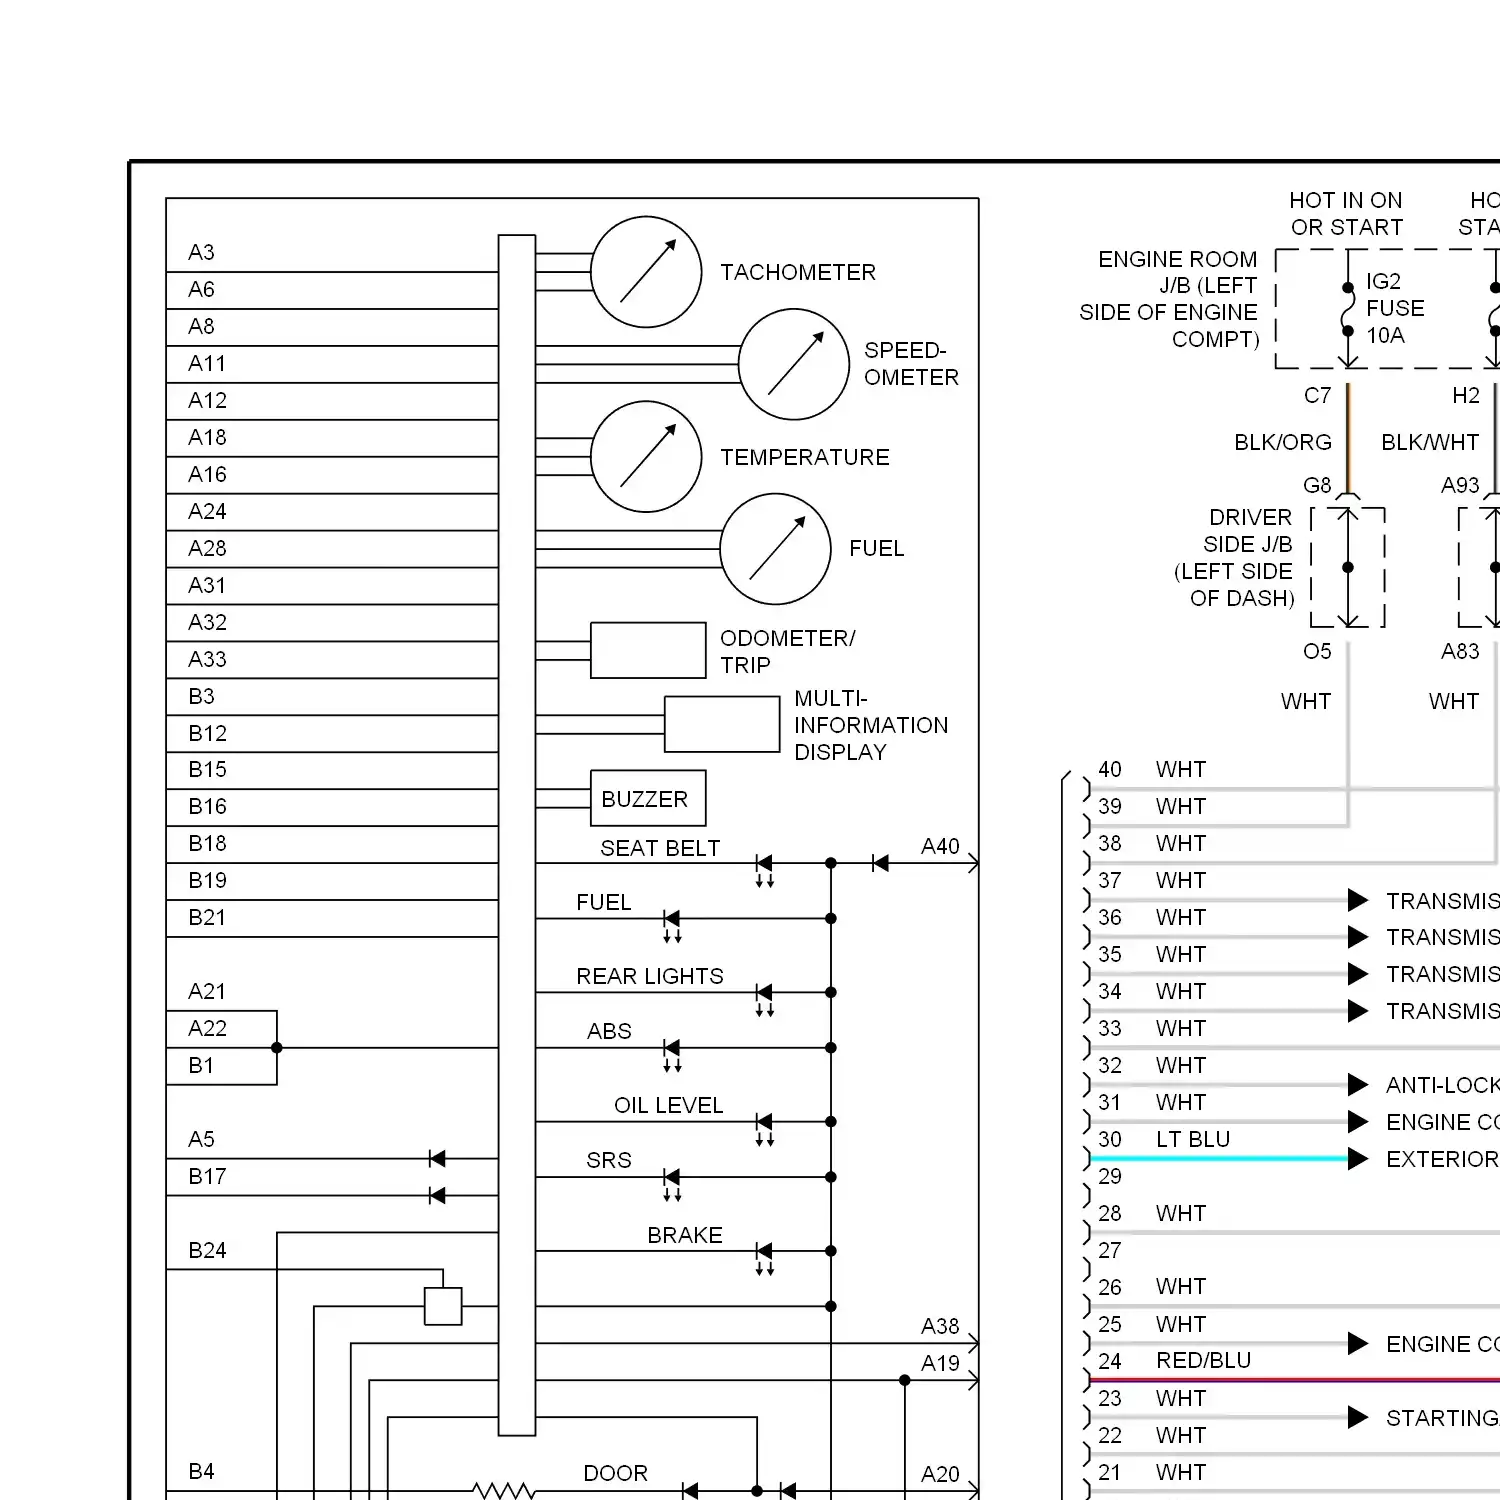Click the IG2 fuse symbol

pos(1348,310)
